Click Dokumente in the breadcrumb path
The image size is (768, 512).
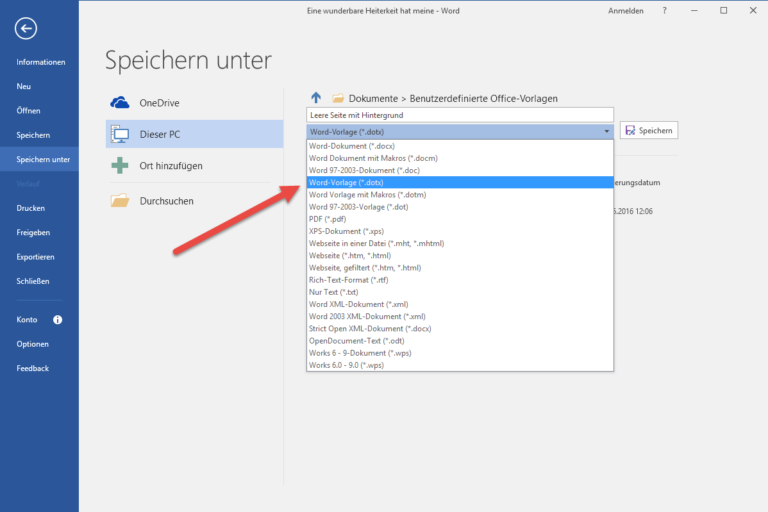373,98
